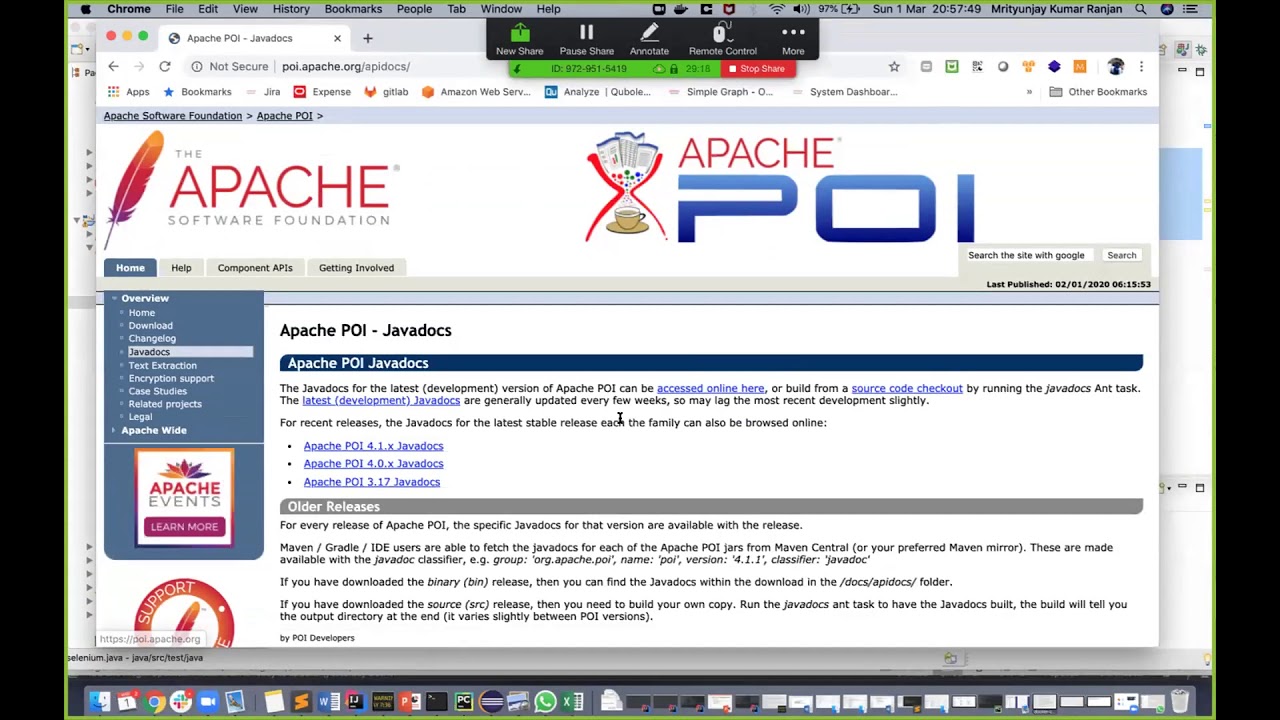Open the Window menu

501,9
